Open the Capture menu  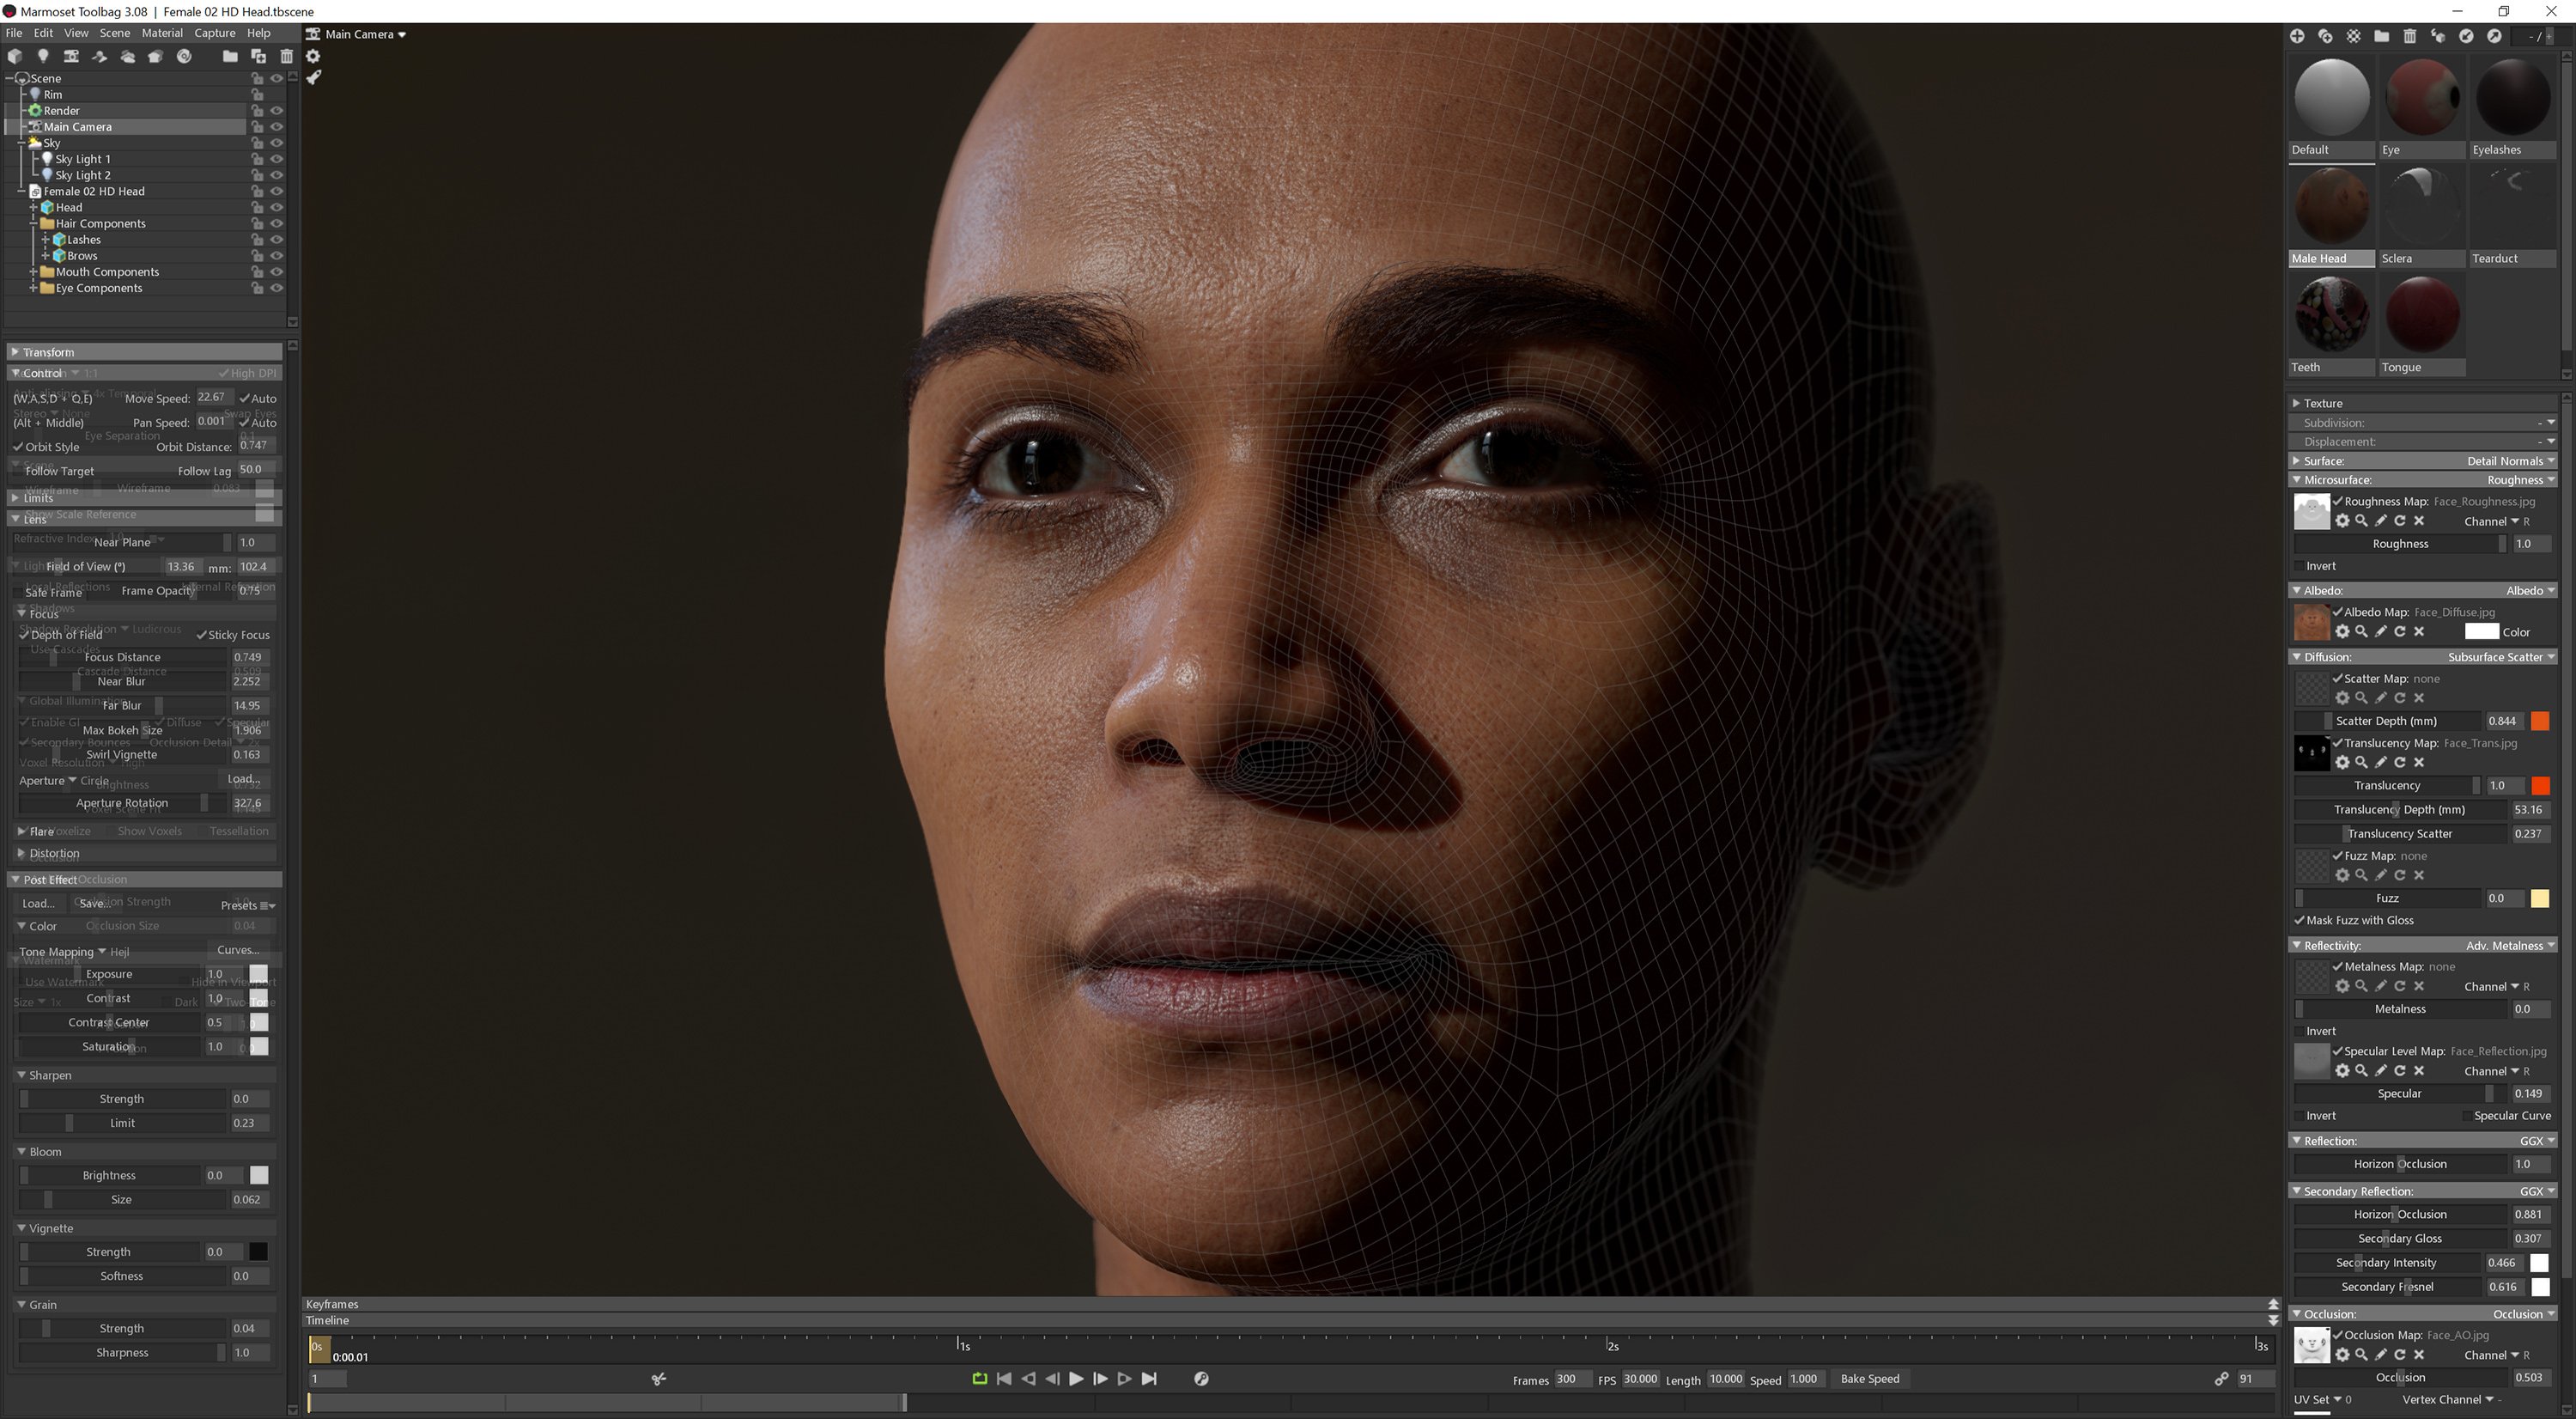tap(215, 33)
